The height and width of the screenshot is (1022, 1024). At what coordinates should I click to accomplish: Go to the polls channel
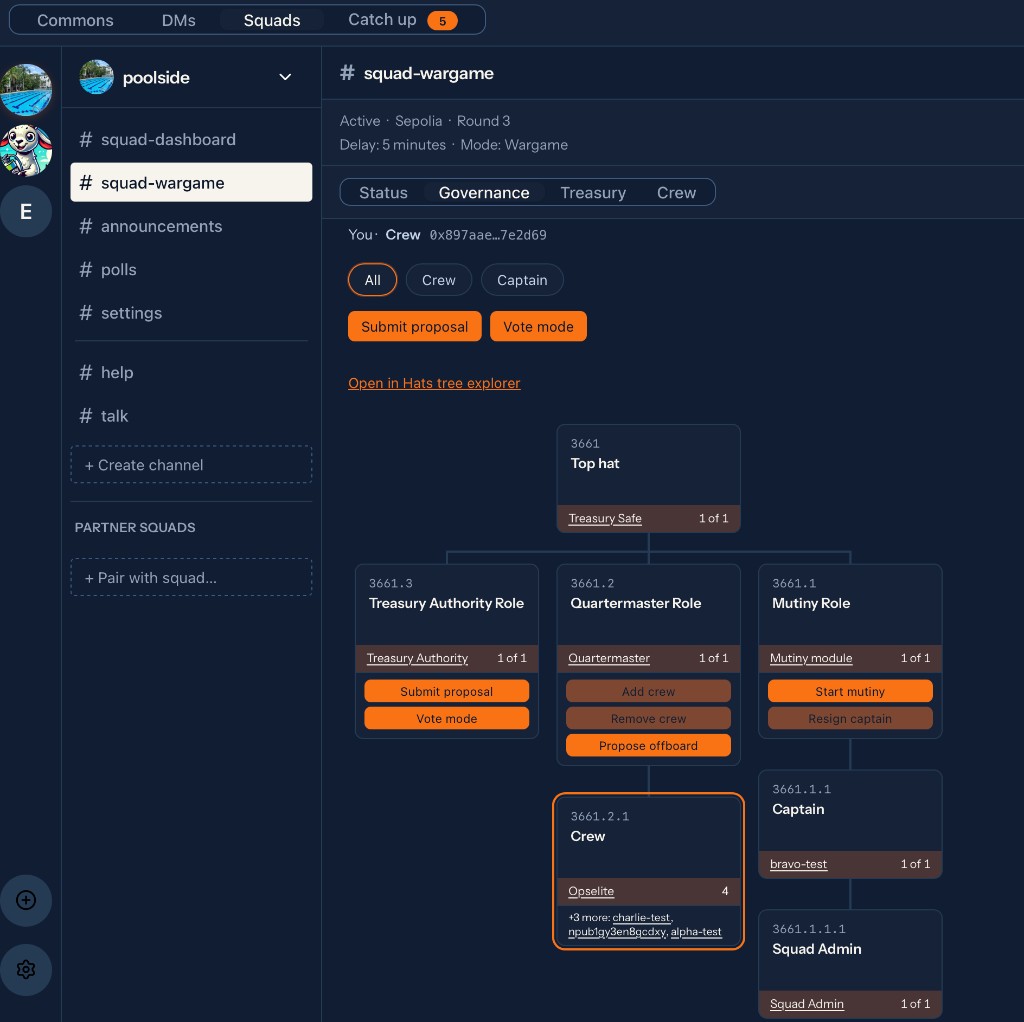pyautogui.click(x=191, y=269)
